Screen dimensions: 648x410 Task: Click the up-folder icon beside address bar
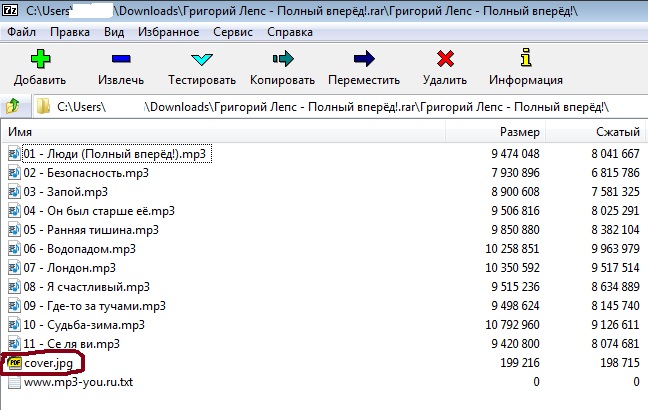[x=14, y=106]
